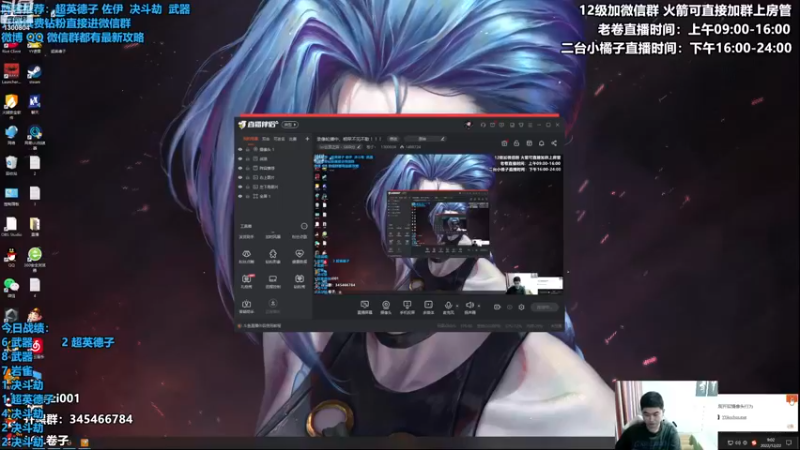Open the OBS Studio desktop shortcut

click(11, 227)
